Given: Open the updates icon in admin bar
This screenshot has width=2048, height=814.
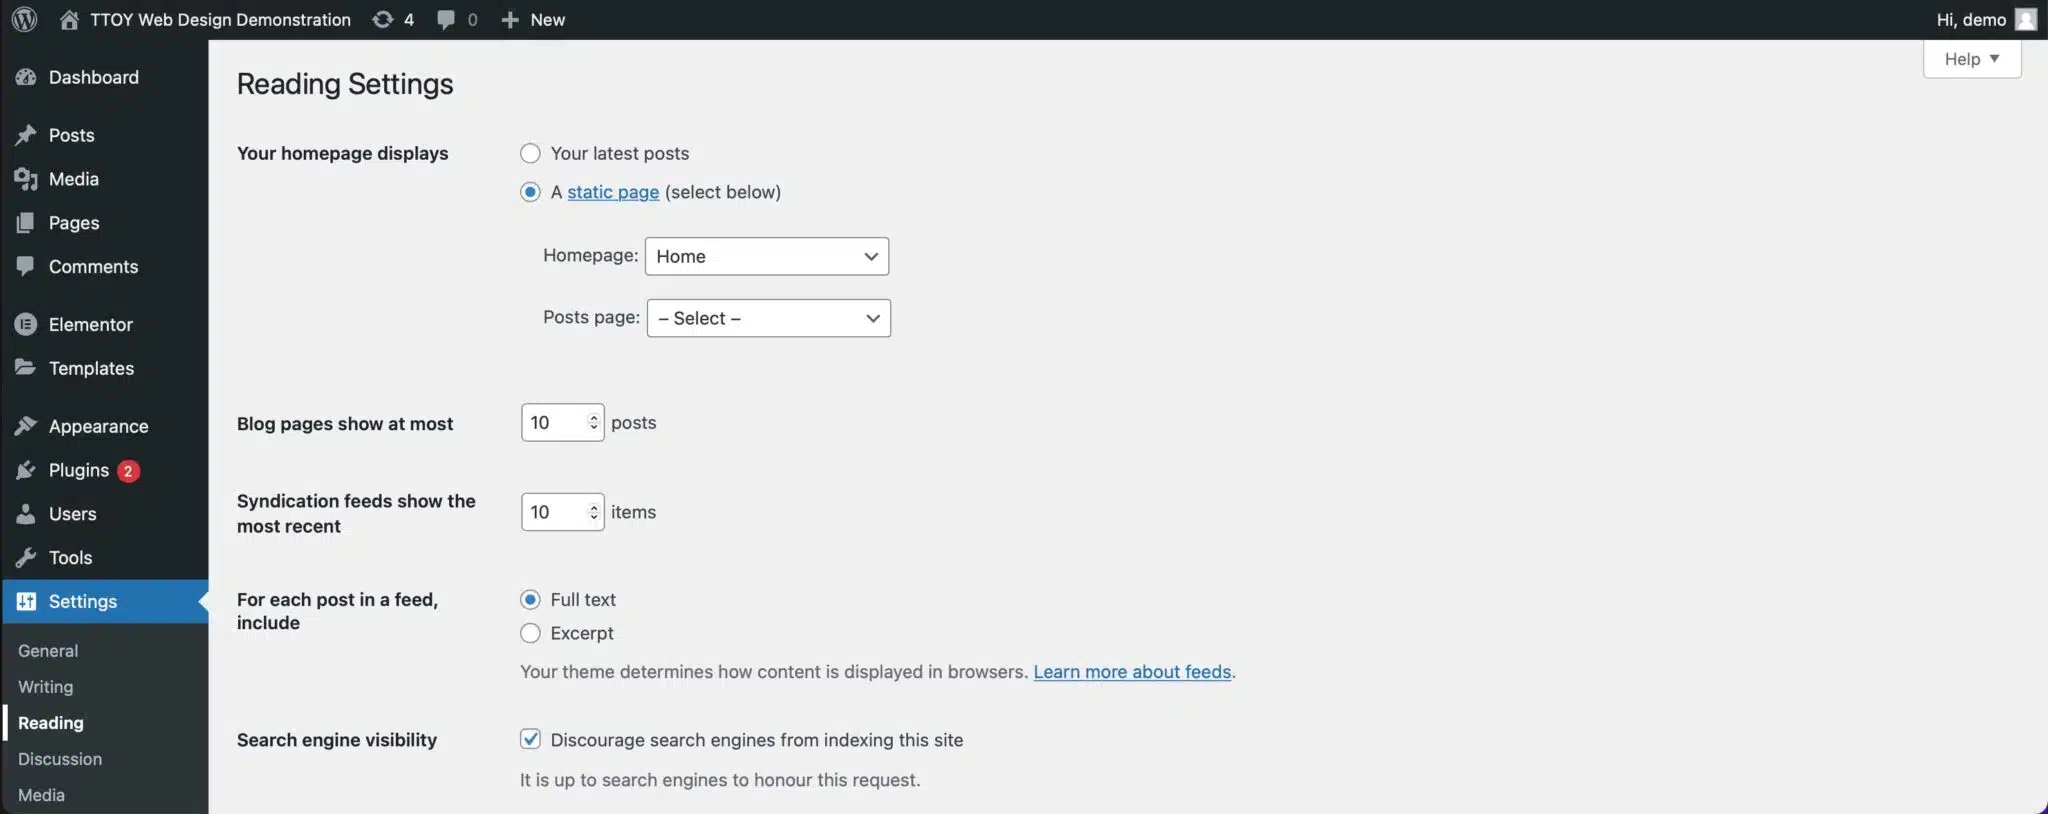Looking at the screenshot, I should (x=382, y=20).
